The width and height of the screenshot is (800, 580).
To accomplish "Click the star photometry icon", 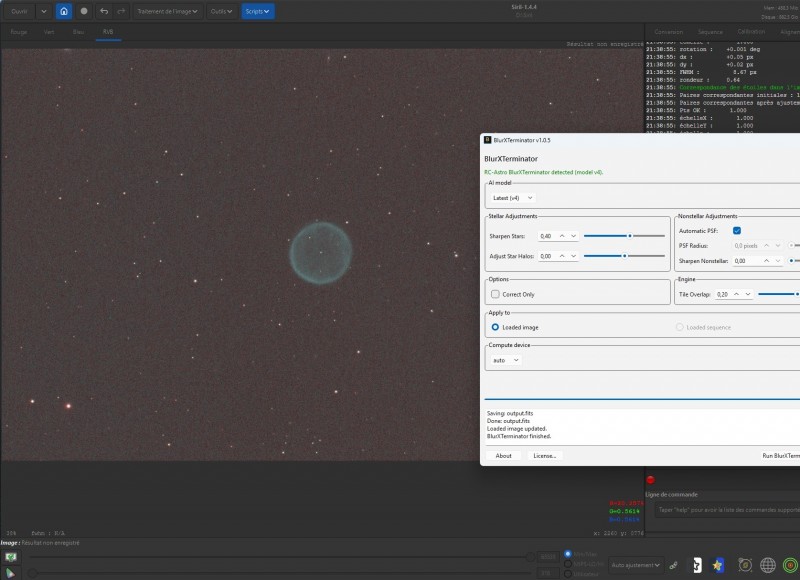I will [x=718, y=565].
